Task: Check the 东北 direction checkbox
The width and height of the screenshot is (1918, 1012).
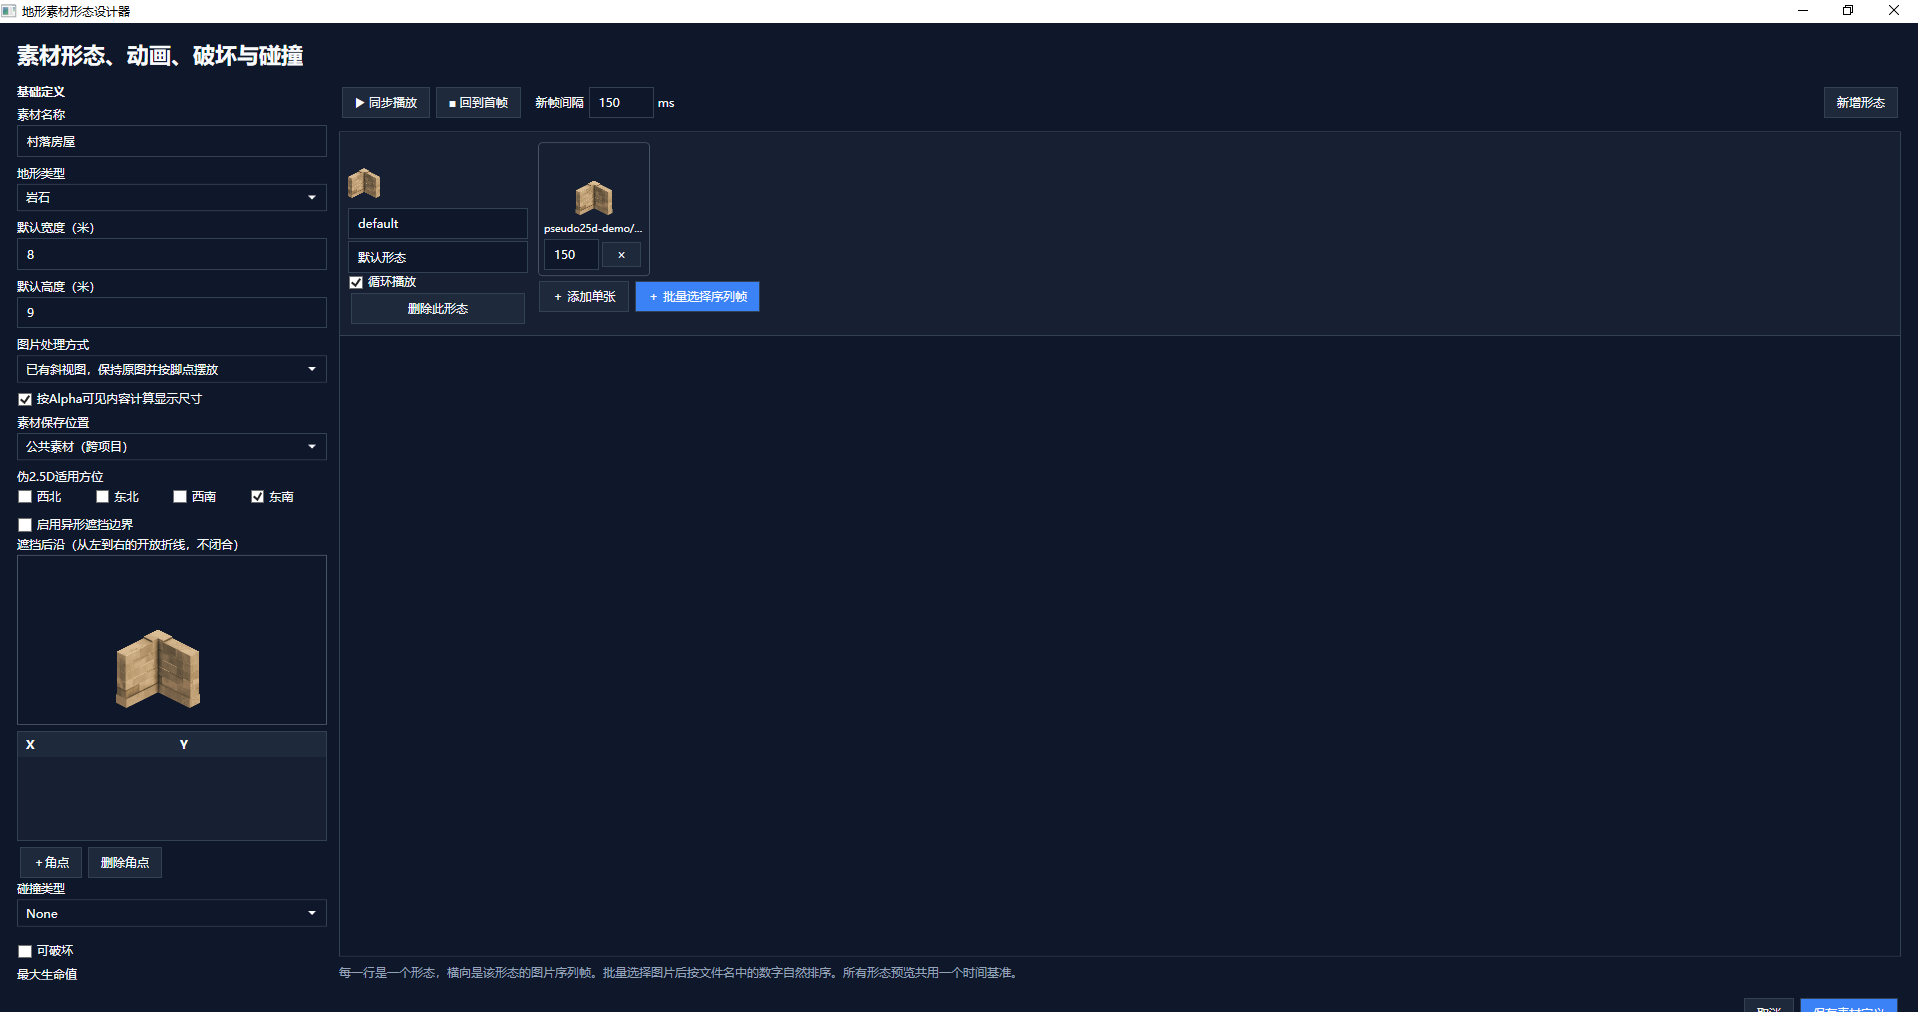Action: point(102,497)
